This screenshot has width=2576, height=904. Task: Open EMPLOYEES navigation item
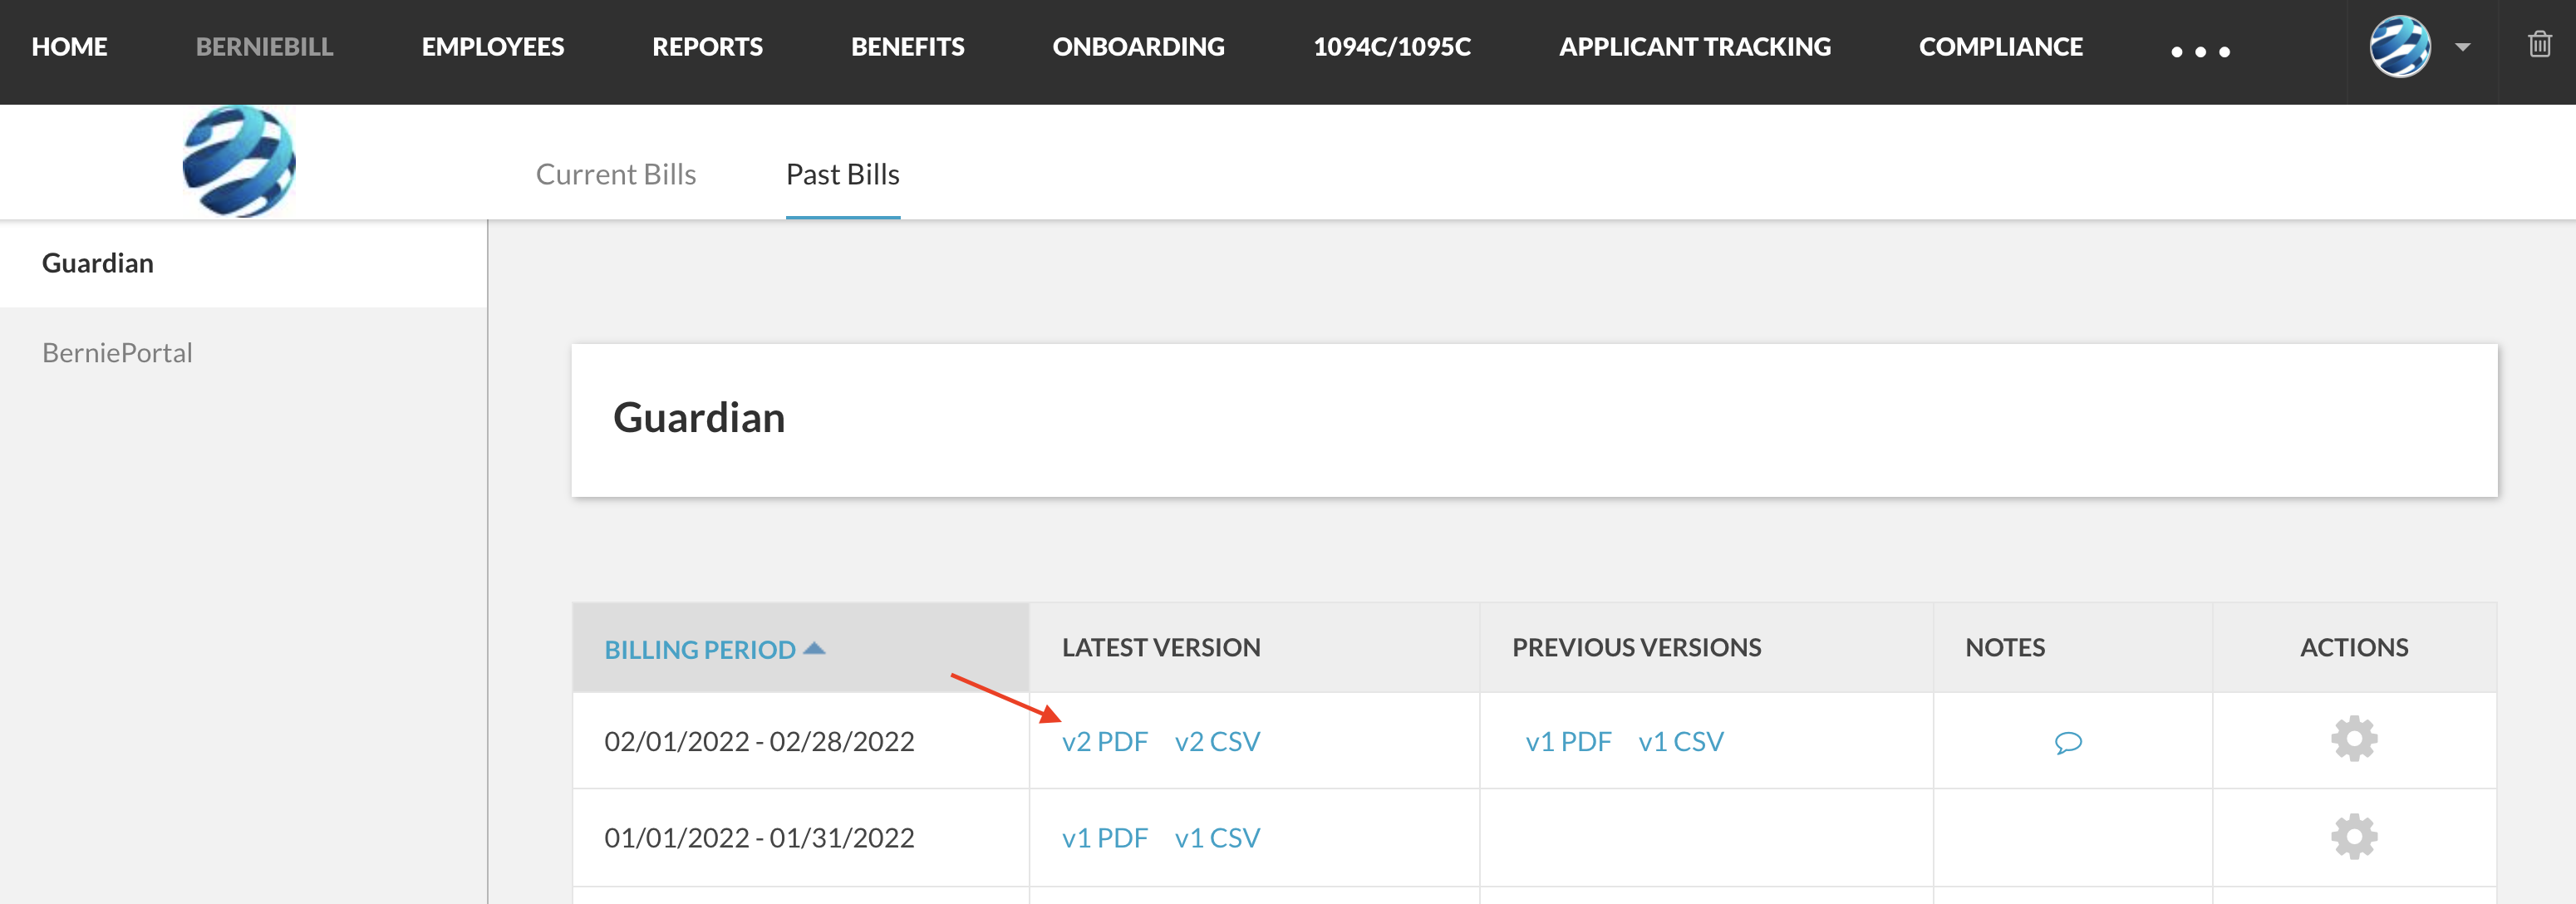(x=493, y=47)
